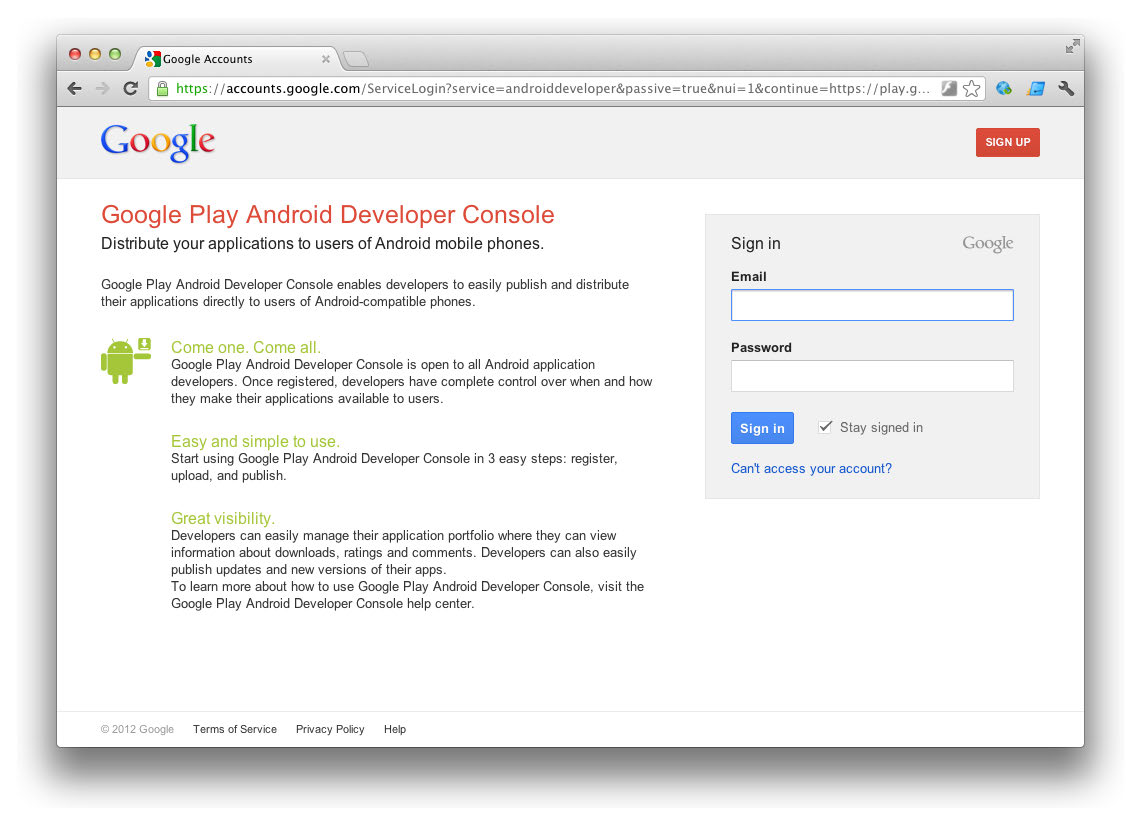Viewport: 1141px width, 826px height.
Task: Click the Password label in the login box
Action: coord(761,348)
